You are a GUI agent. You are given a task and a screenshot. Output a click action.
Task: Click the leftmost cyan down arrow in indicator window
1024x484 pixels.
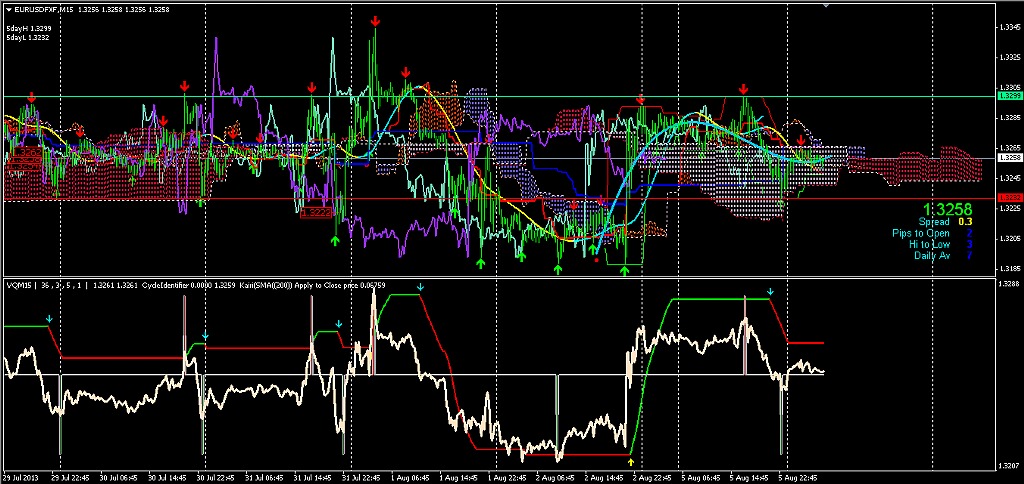click(x=49, y=317)
